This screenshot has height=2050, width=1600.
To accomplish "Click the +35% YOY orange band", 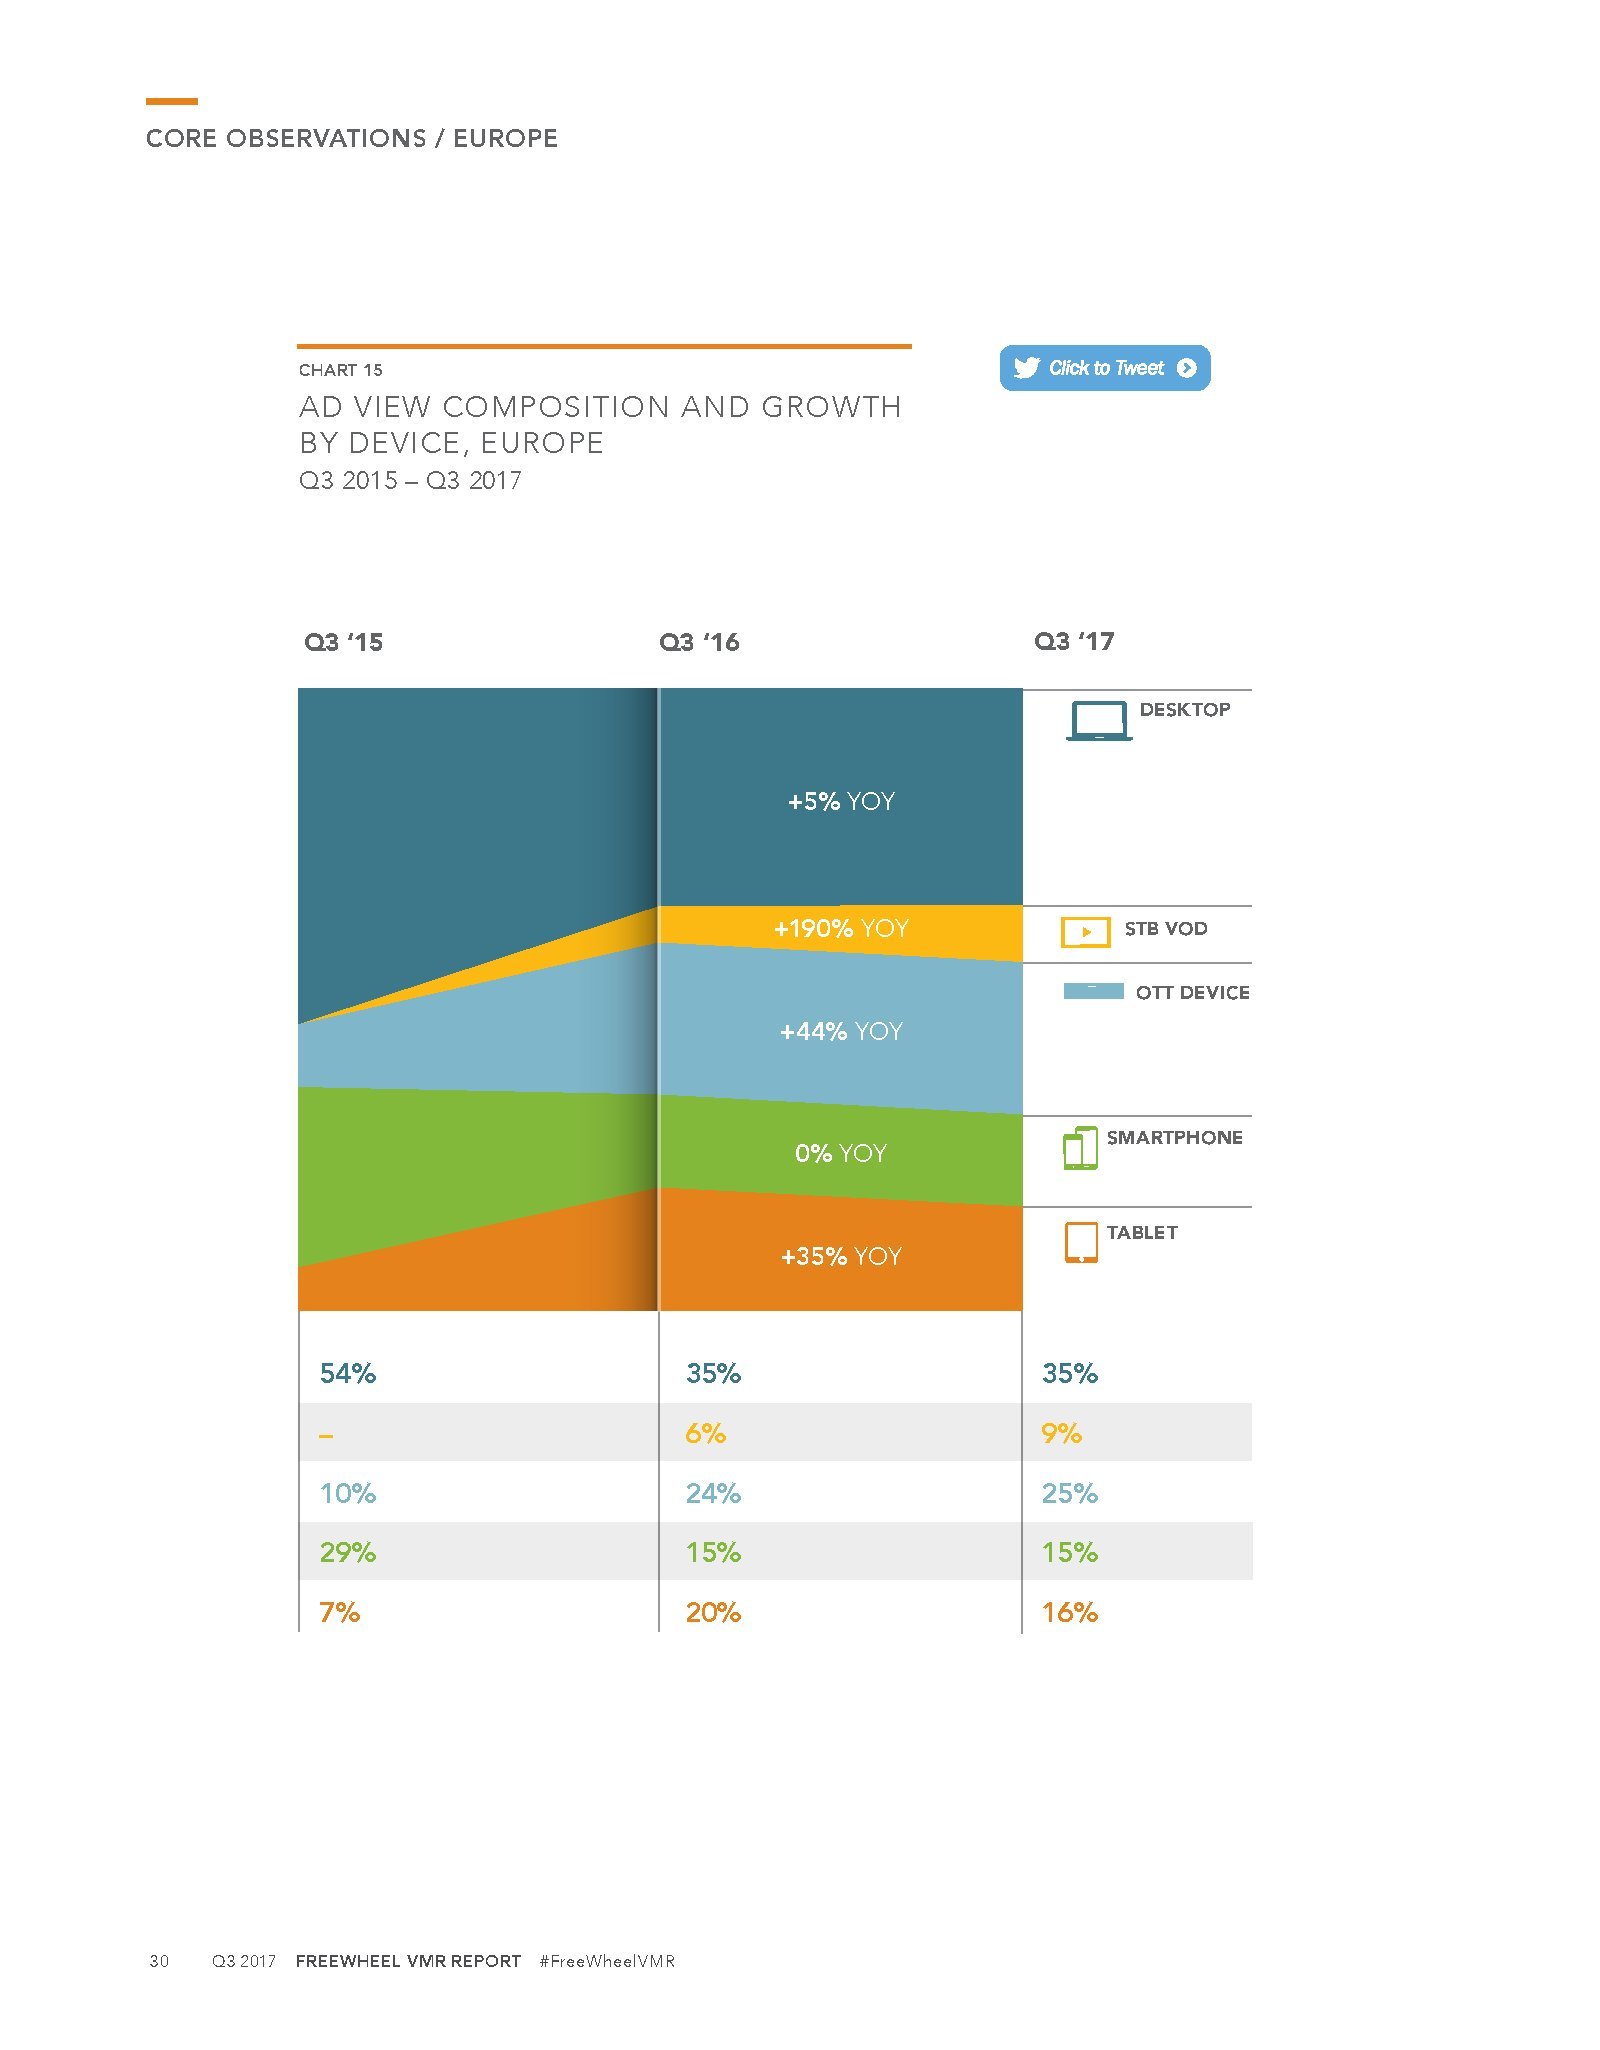I will pyautogui.click(x=841, y=1256).
